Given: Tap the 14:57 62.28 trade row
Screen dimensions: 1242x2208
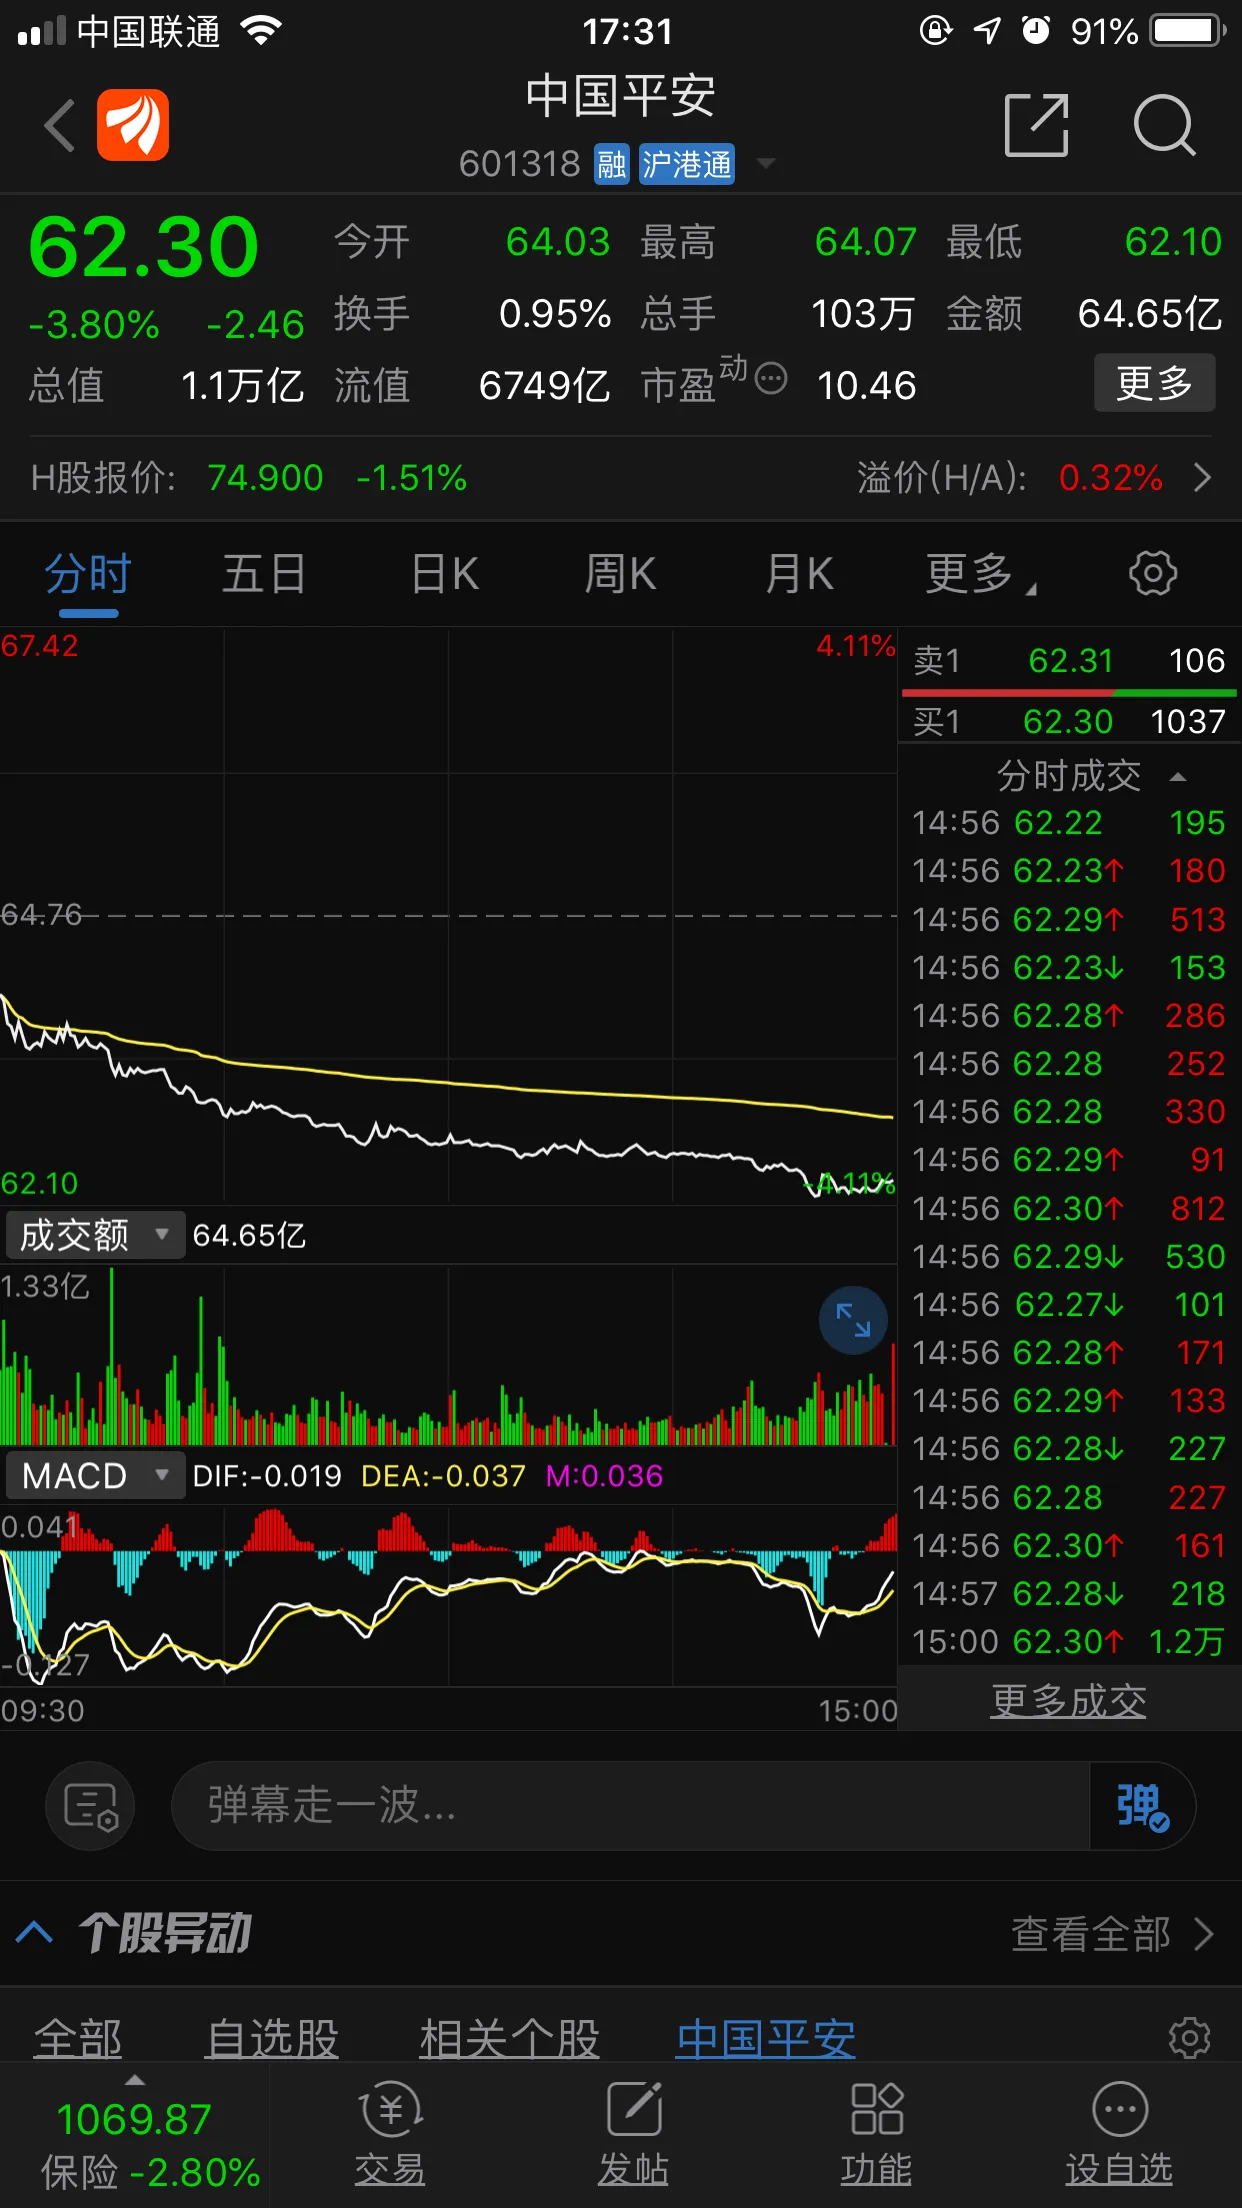Looking at the screenshot, I should [x=1069, y=1593].
